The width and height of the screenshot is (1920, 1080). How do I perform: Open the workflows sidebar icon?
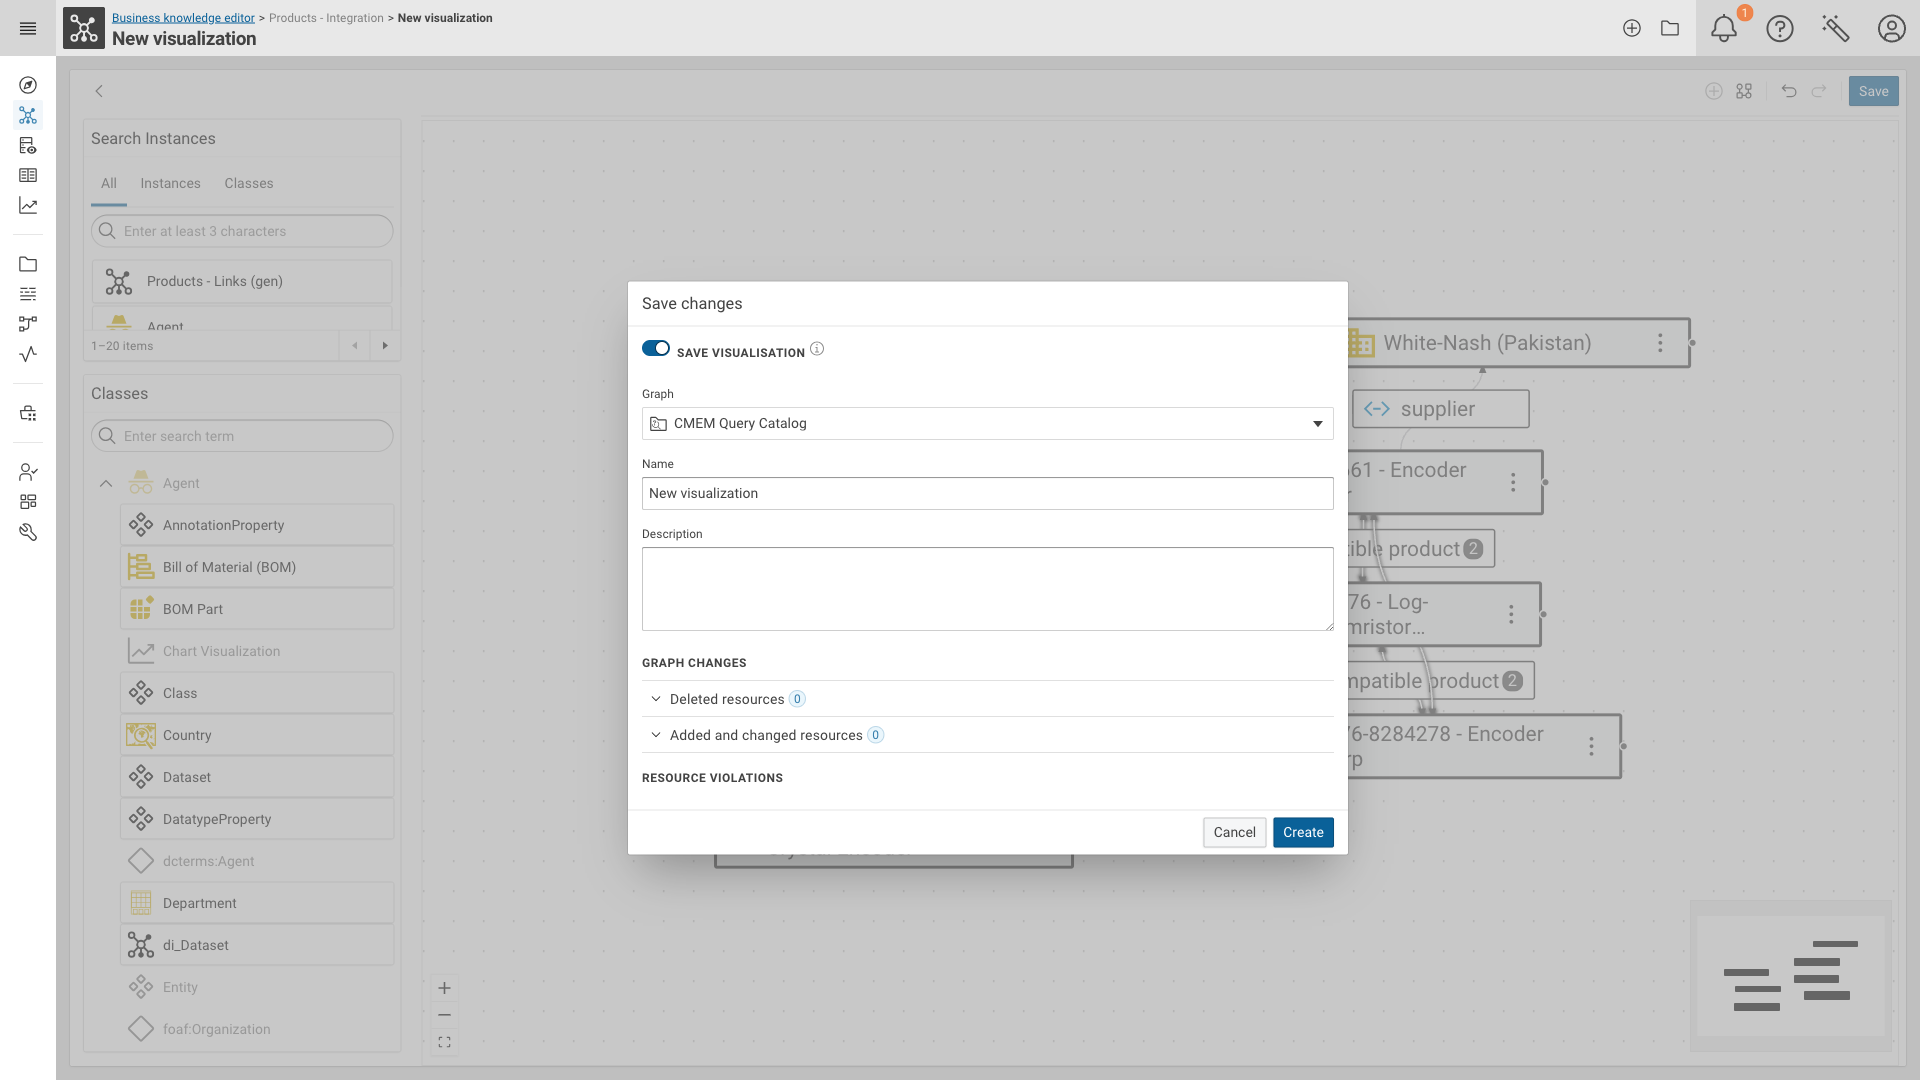pyautogui.click(x=28, y=324)
